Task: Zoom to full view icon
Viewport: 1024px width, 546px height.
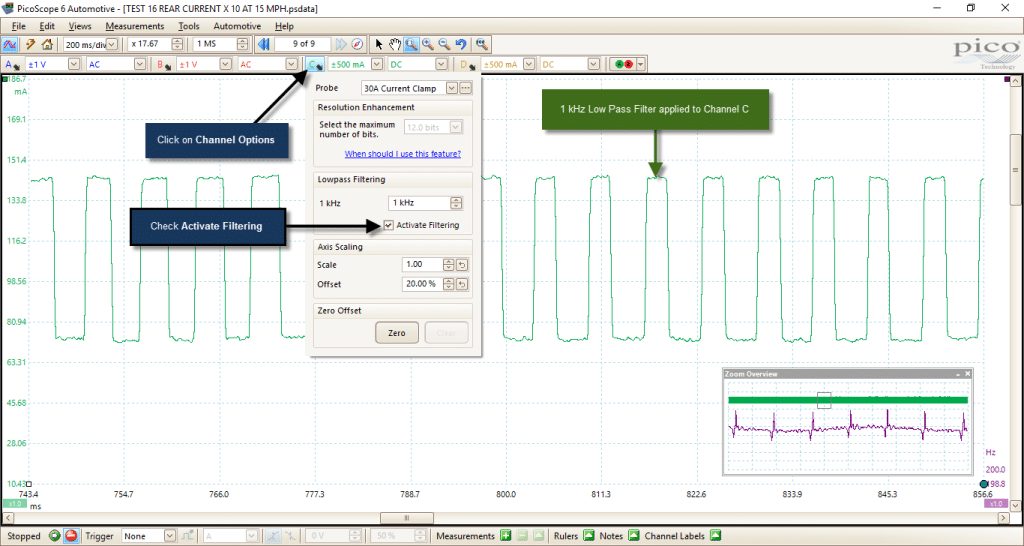Action: [481, 44]
